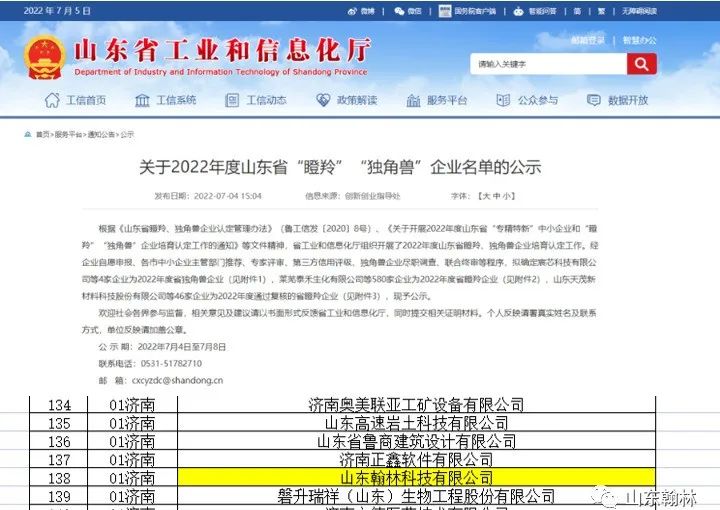Image resolution: width=720 pixels, height=510 pixels.
Task: Click the 微博 text link
Action: click(368, 11)
